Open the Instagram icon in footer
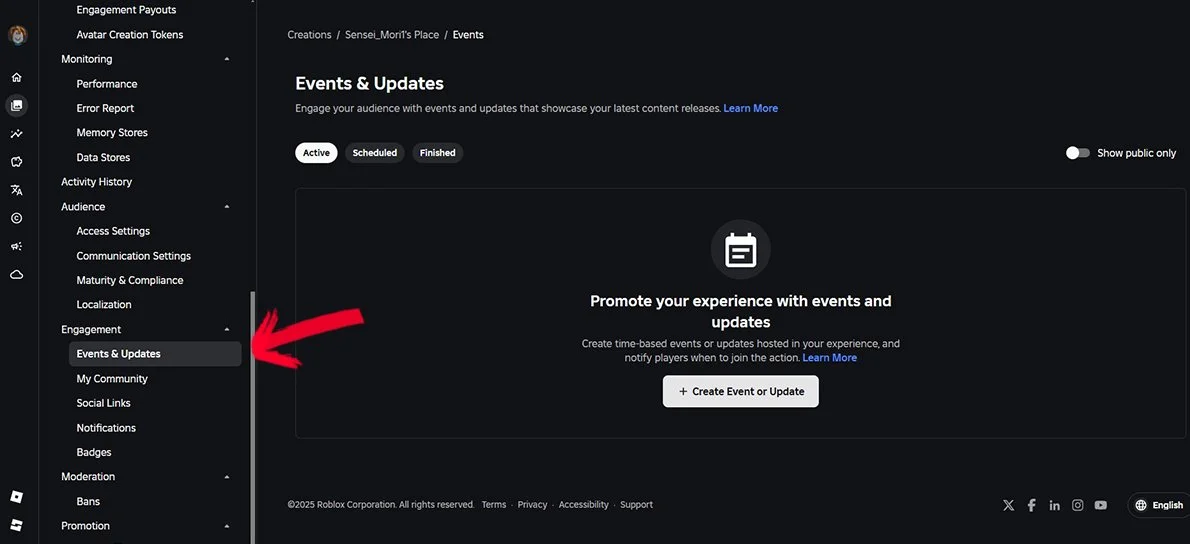Image resolution: width=1190 pixels, height=544 pixels. click(x=1078, y=505)
